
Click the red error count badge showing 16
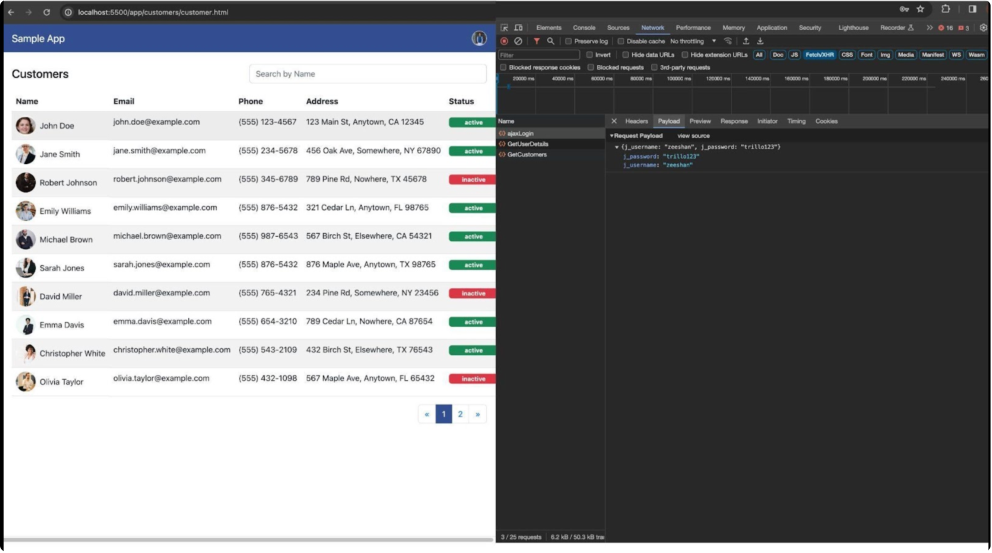tap(946, 28)
